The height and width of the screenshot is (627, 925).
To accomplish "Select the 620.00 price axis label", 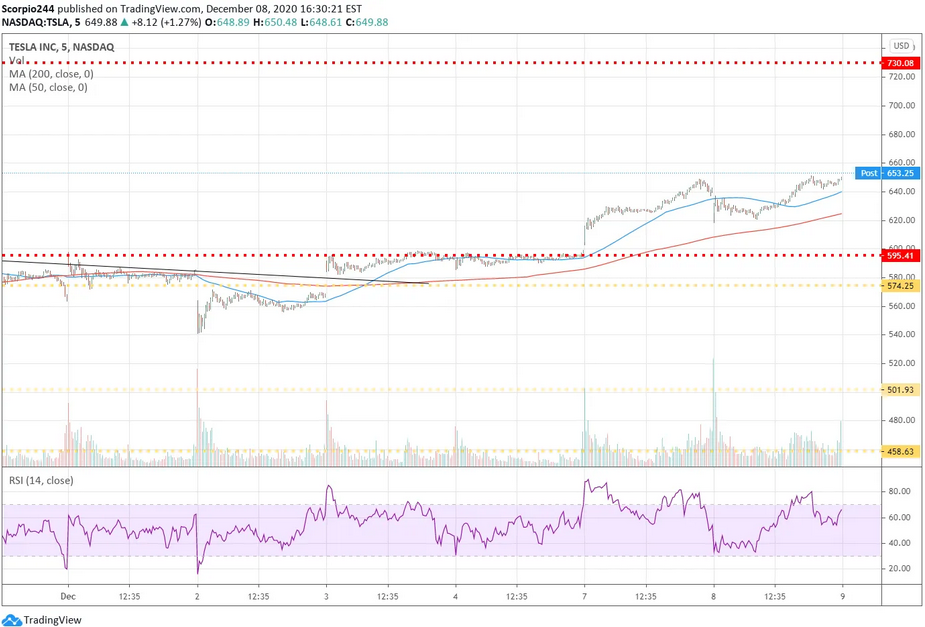I will click(x=901, y=220).
